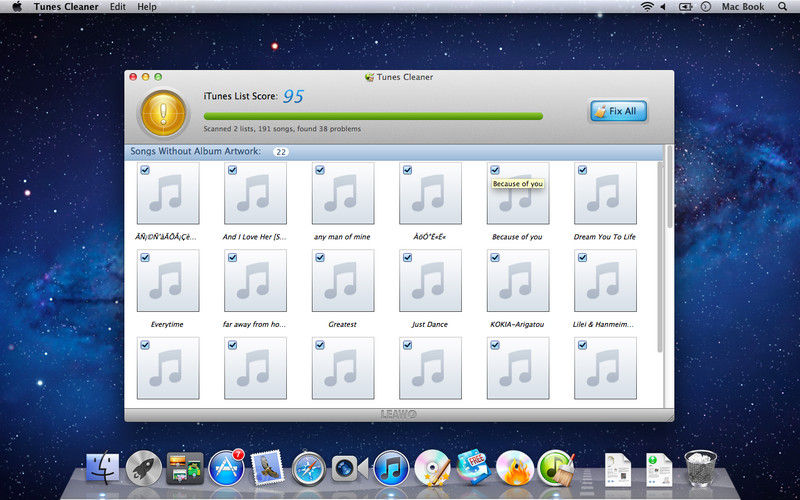Launch Safari compass icon in Dock
Viewport: 800px width, 500px height.
point(309,468)
